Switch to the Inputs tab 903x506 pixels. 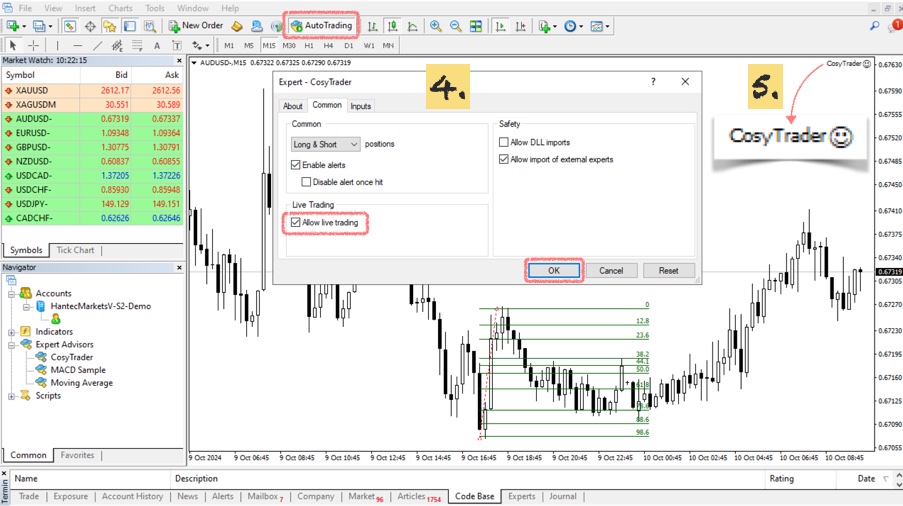click(x=360, y=106)
